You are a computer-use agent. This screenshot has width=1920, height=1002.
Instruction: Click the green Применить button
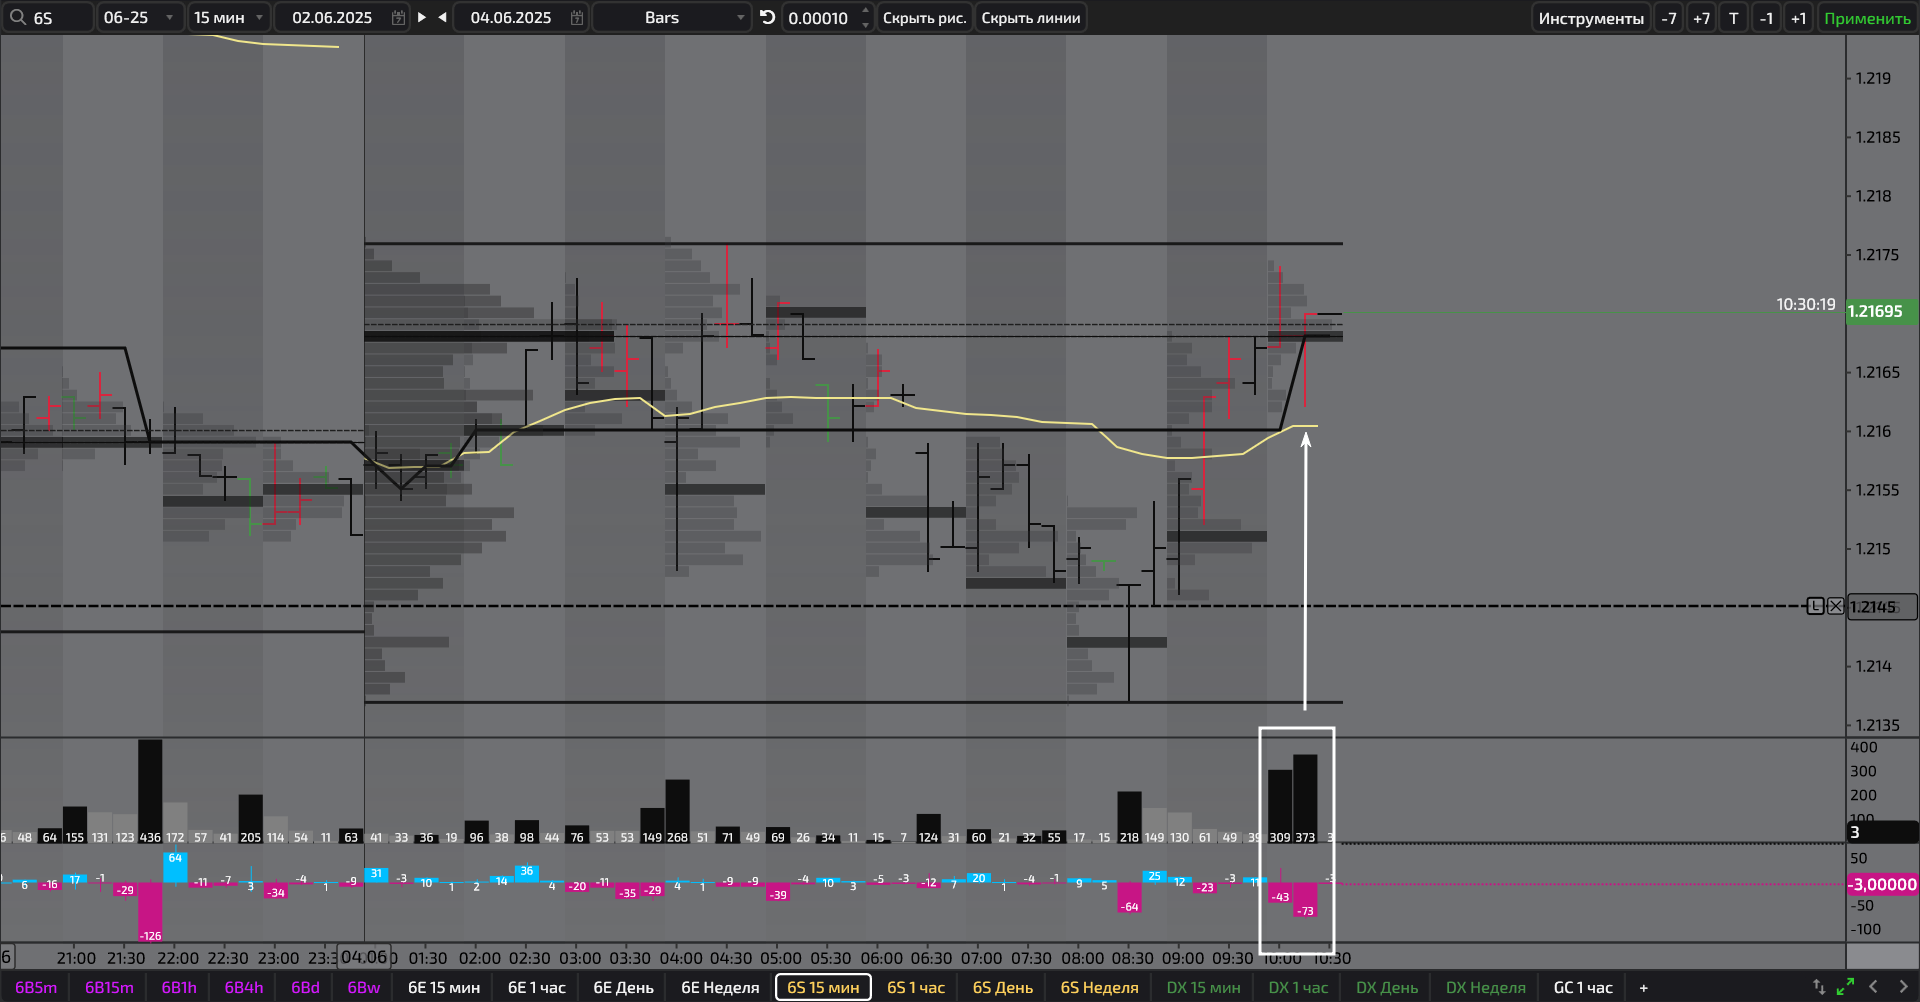pyautogui.click(x=1867, y=18)
